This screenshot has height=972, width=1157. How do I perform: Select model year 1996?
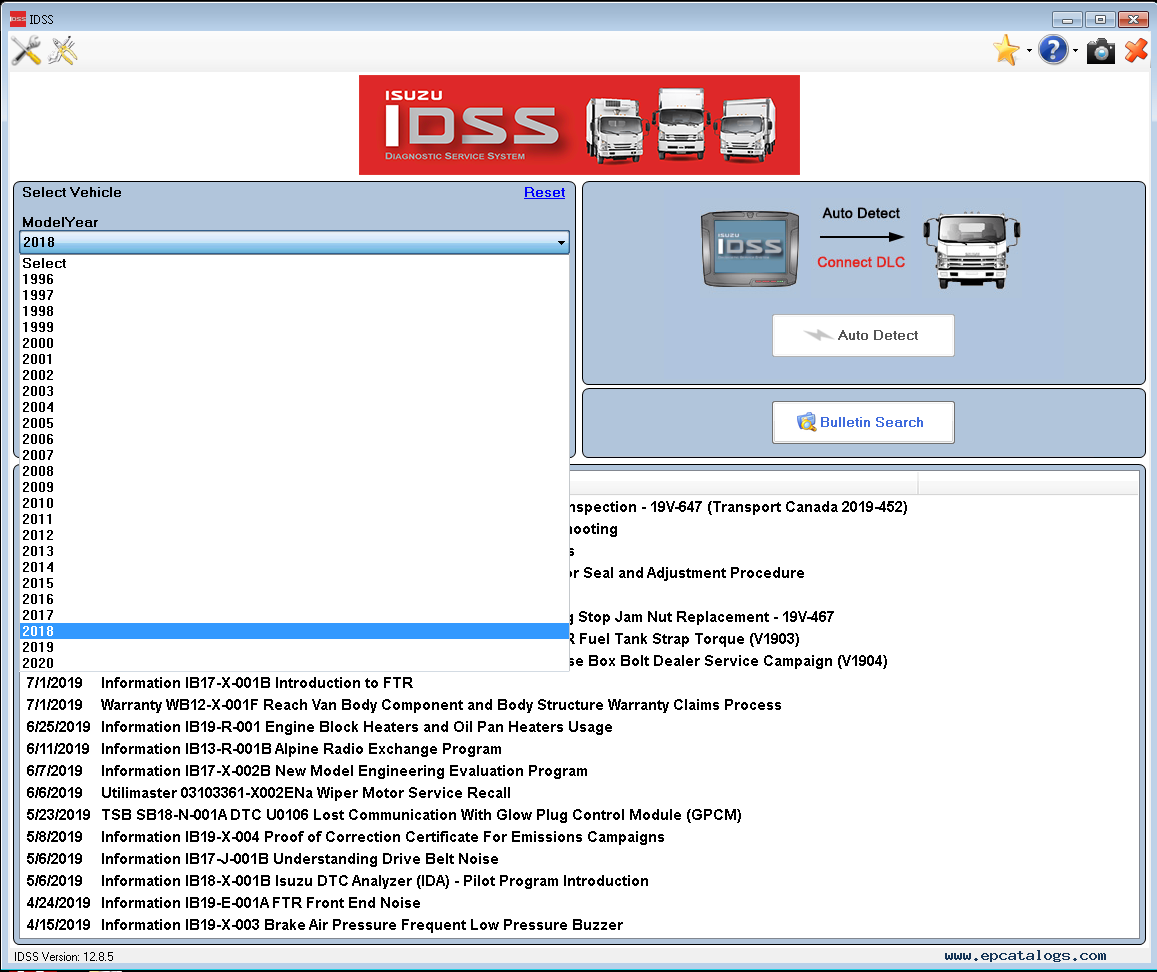(x=294, y=279)
